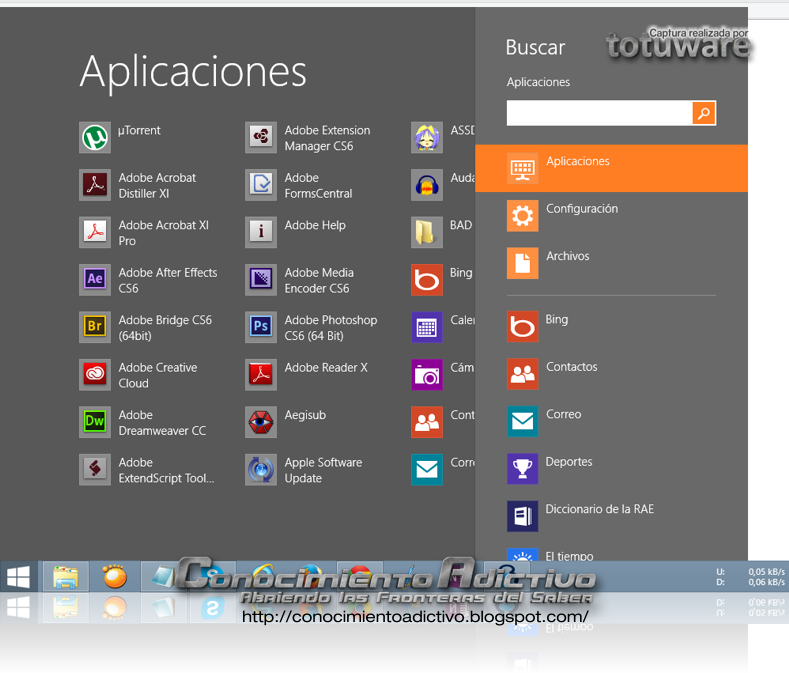
Task: Launch Adobe Acrobat Distiller XI icon
Action: (x=95, y=185)
